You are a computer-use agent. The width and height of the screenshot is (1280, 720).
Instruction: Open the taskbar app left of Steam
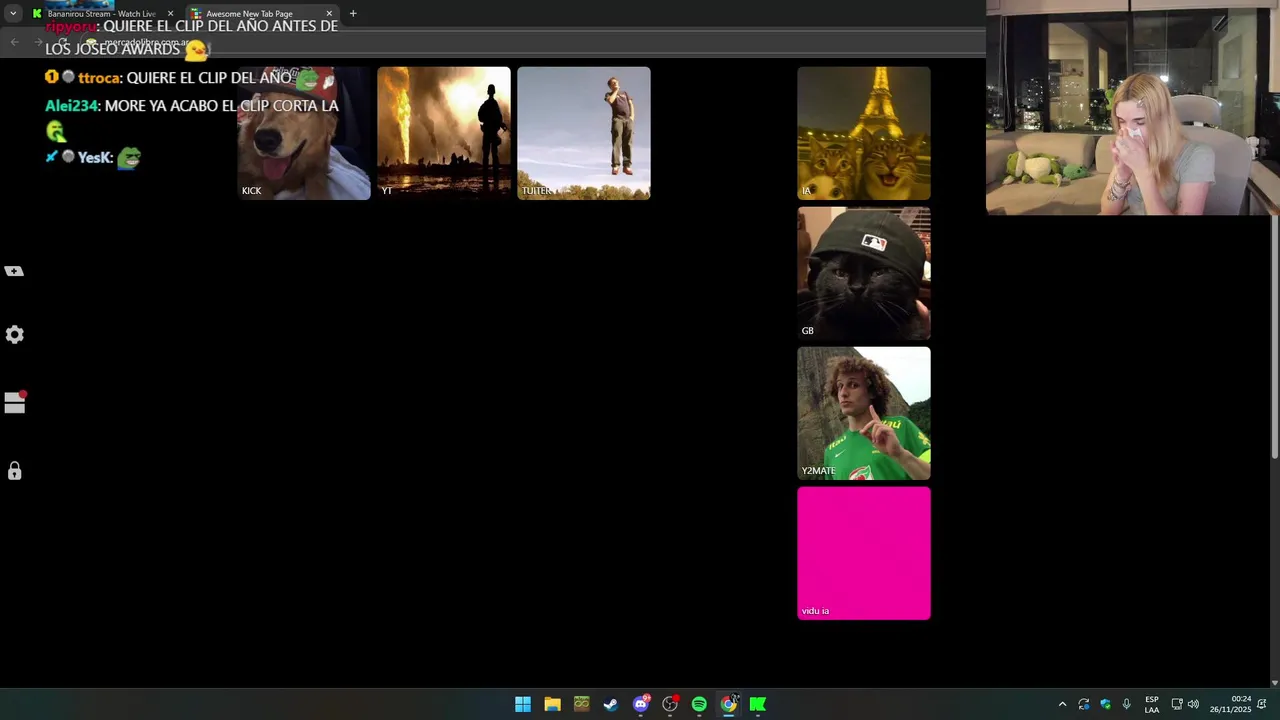(582, 704)
